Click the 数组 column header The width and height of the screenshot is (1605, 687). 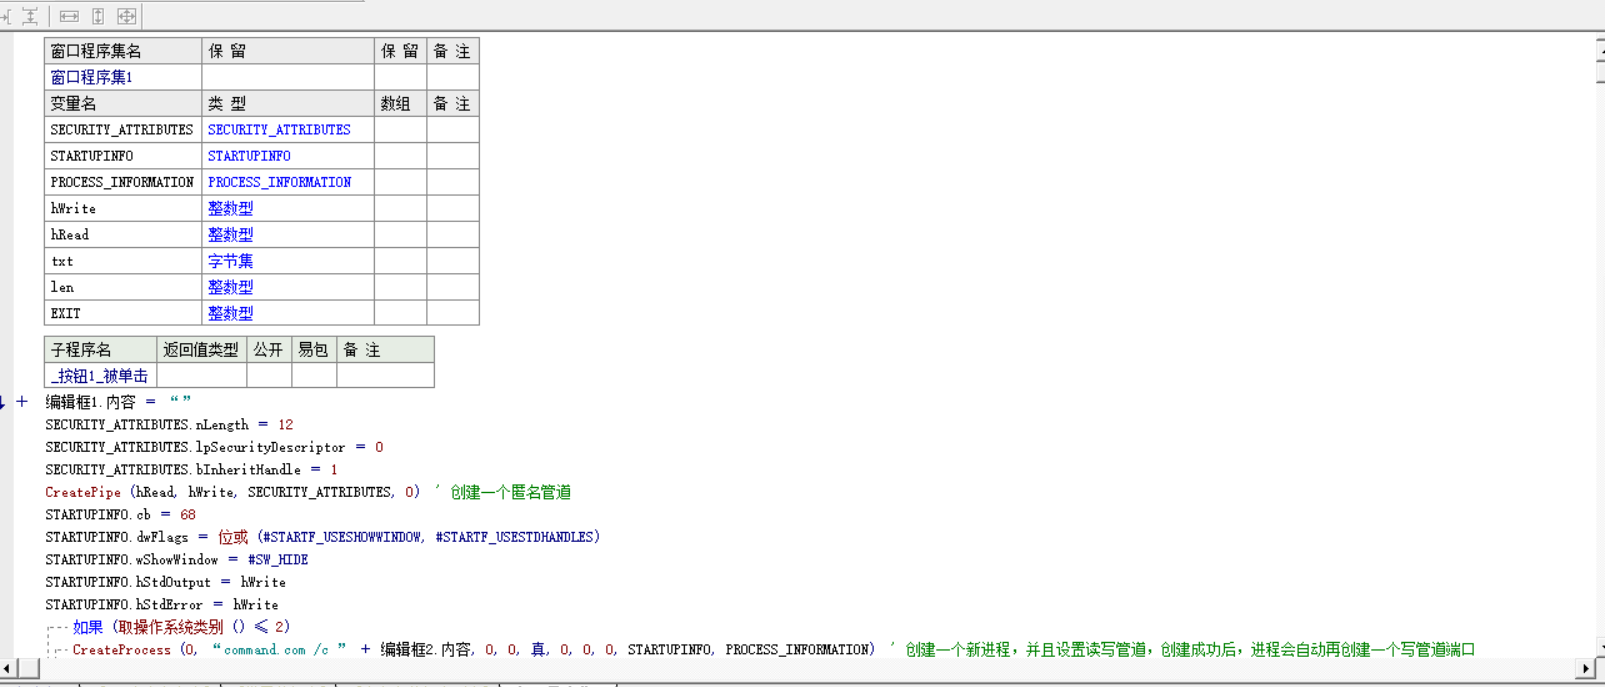[x=400, y=104]
